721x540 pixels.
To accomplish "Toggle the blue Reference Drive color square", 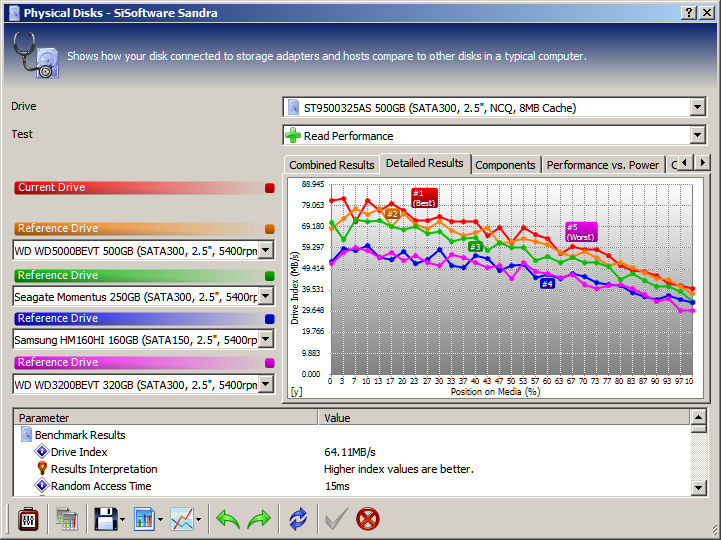I will tap(270, 319).
